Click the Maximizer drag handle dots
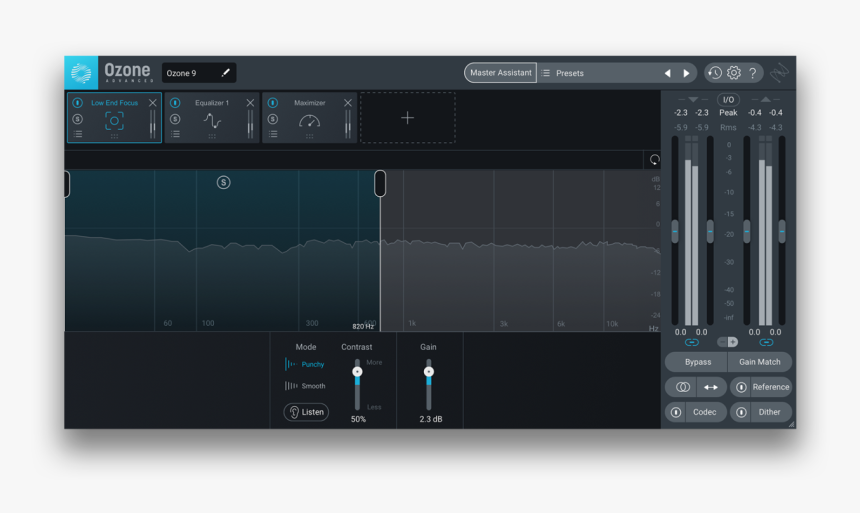 [x=309, y=137]
